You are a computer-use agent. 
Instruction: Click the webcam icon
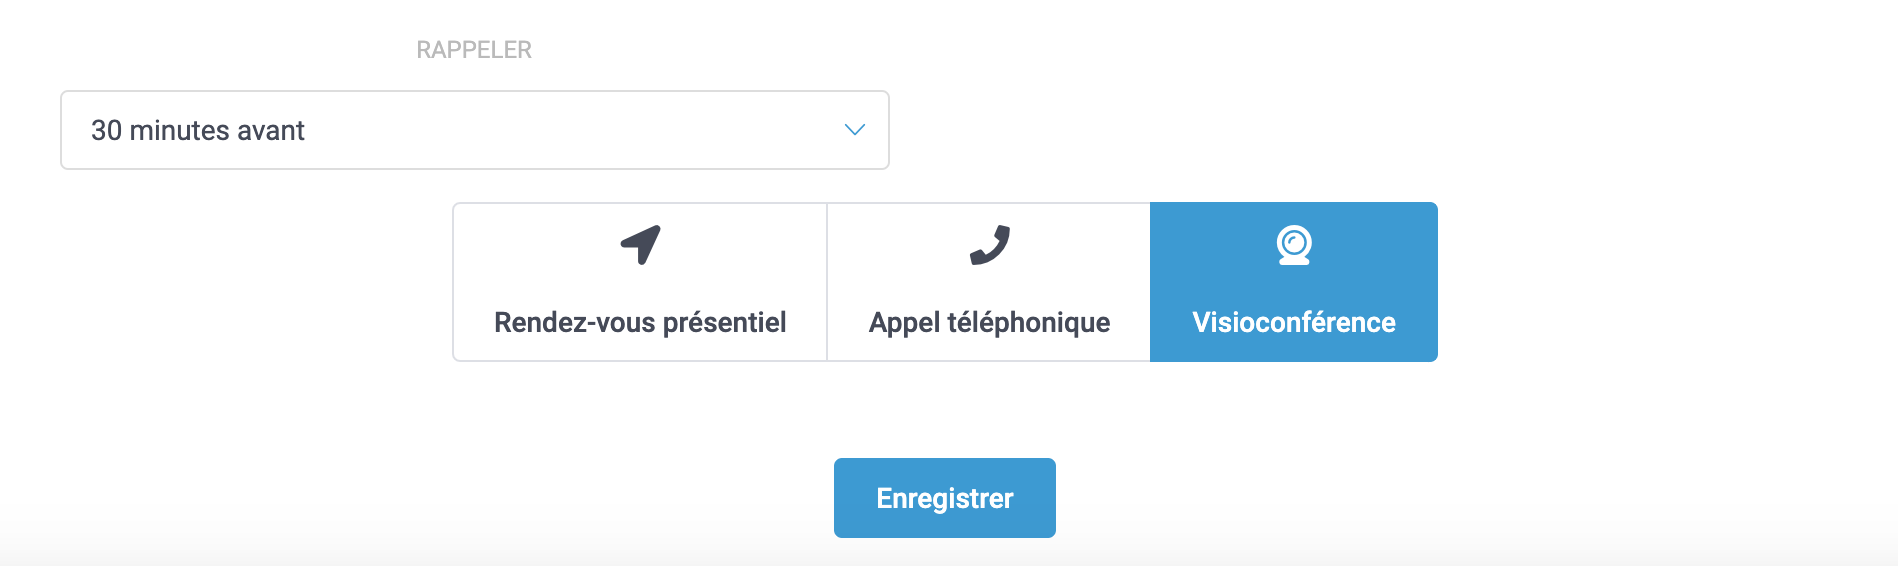tap(1294, 245)
